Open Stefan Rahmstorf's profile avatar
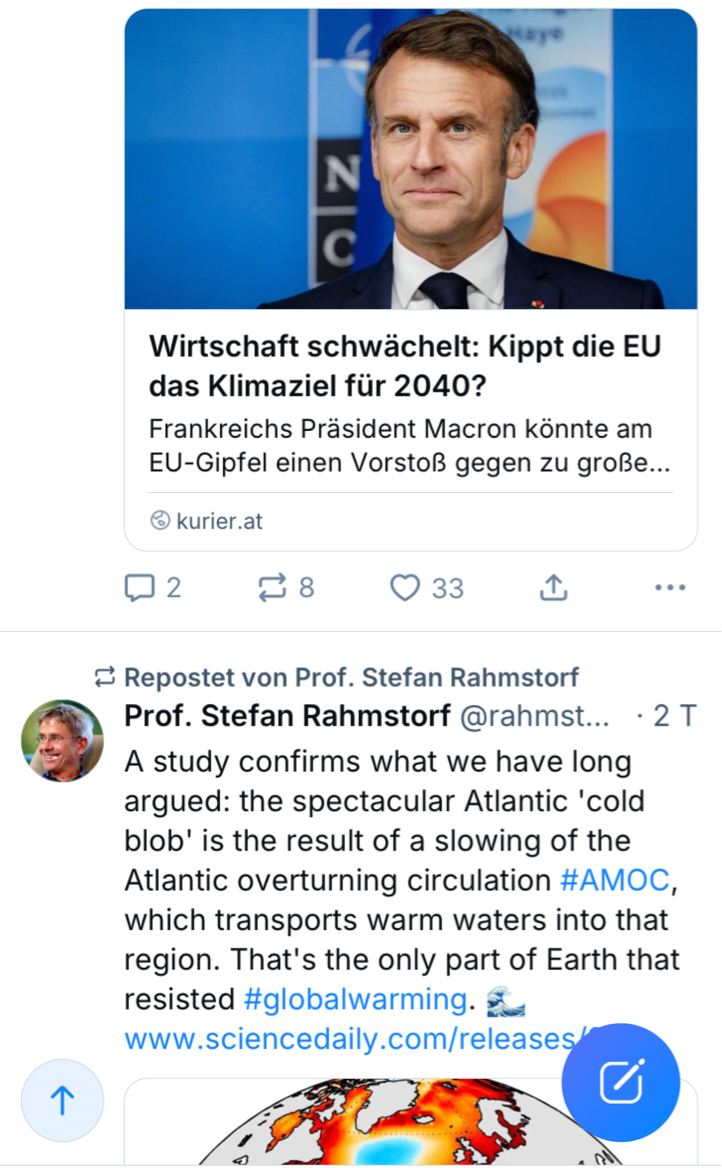Screen dimensions: 722x1168 [62, 741]
